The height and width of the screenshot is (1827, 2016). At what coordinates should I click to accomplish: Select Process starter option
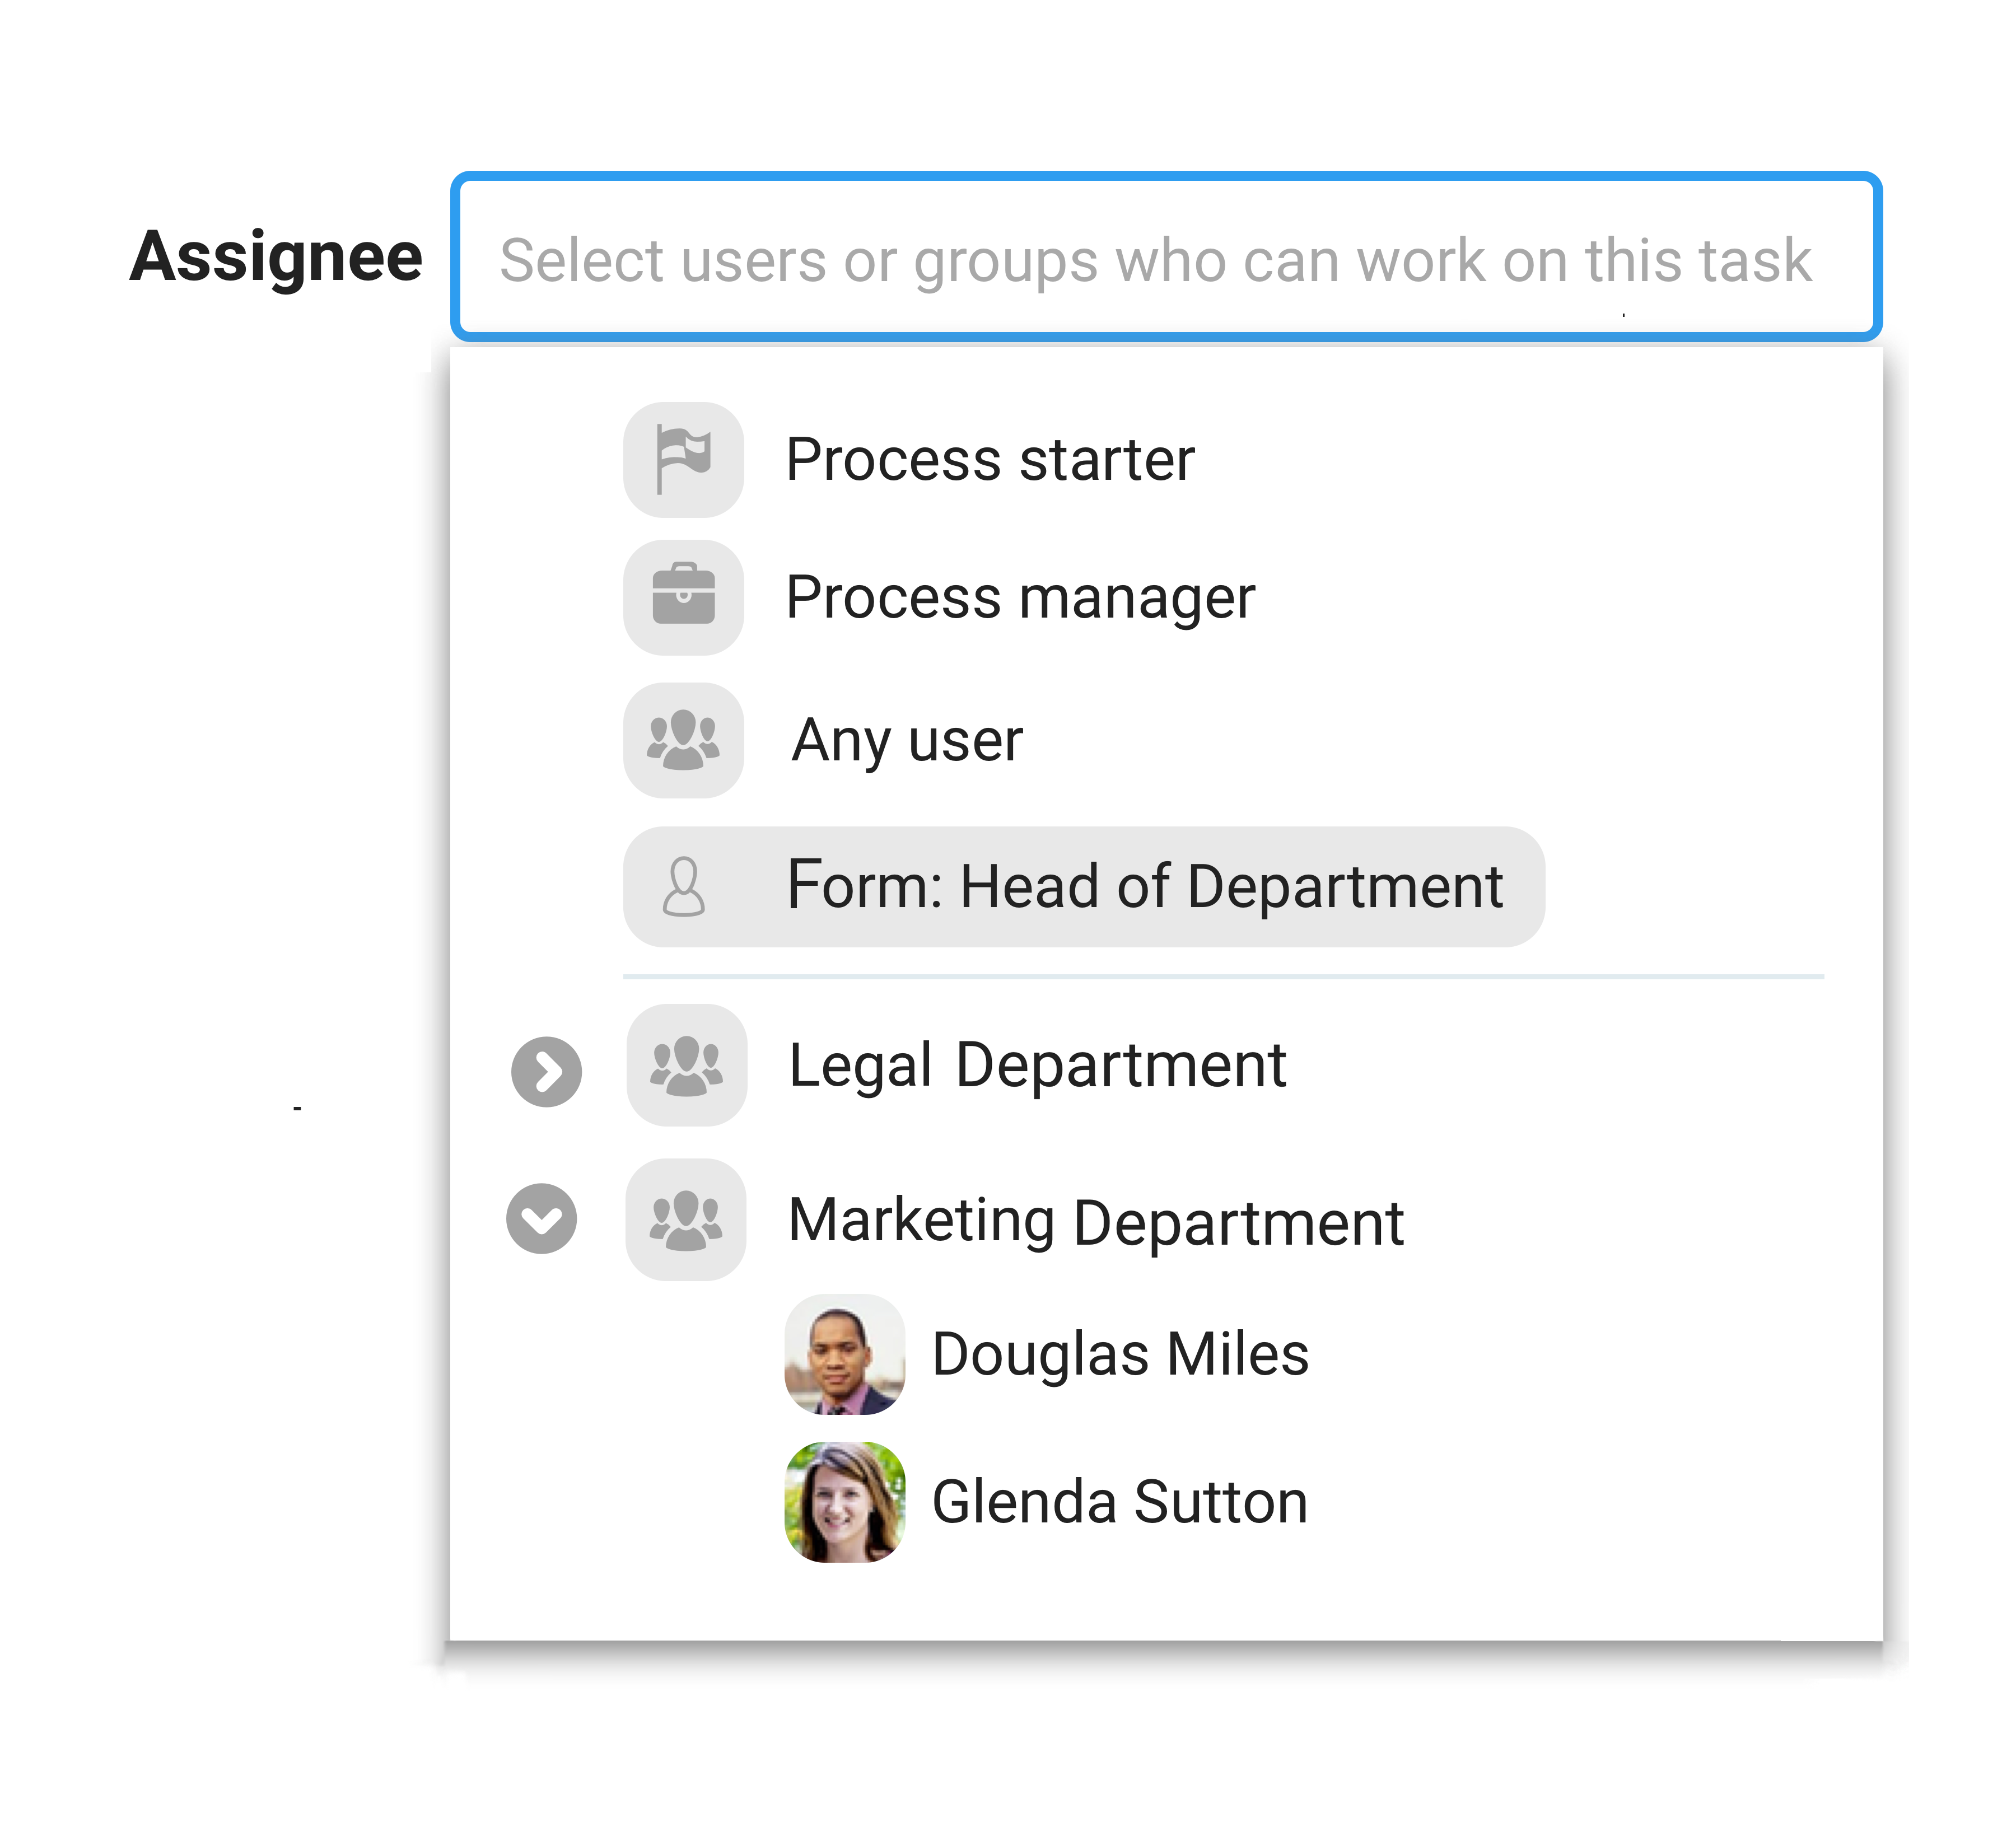click(989, 459)
